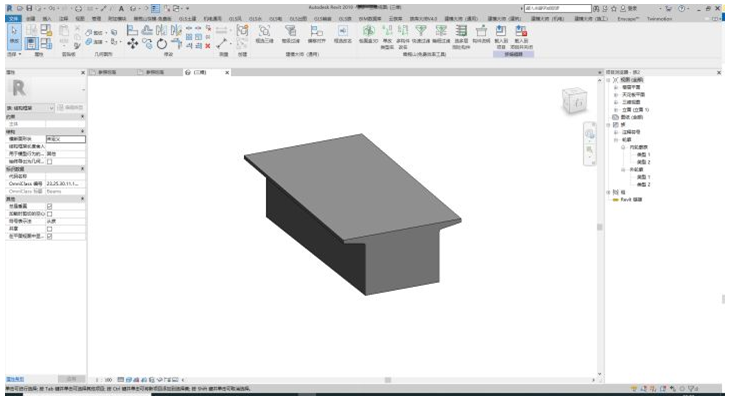
Task: Select Revit 链接 in project browser
Action: point(632,199)
